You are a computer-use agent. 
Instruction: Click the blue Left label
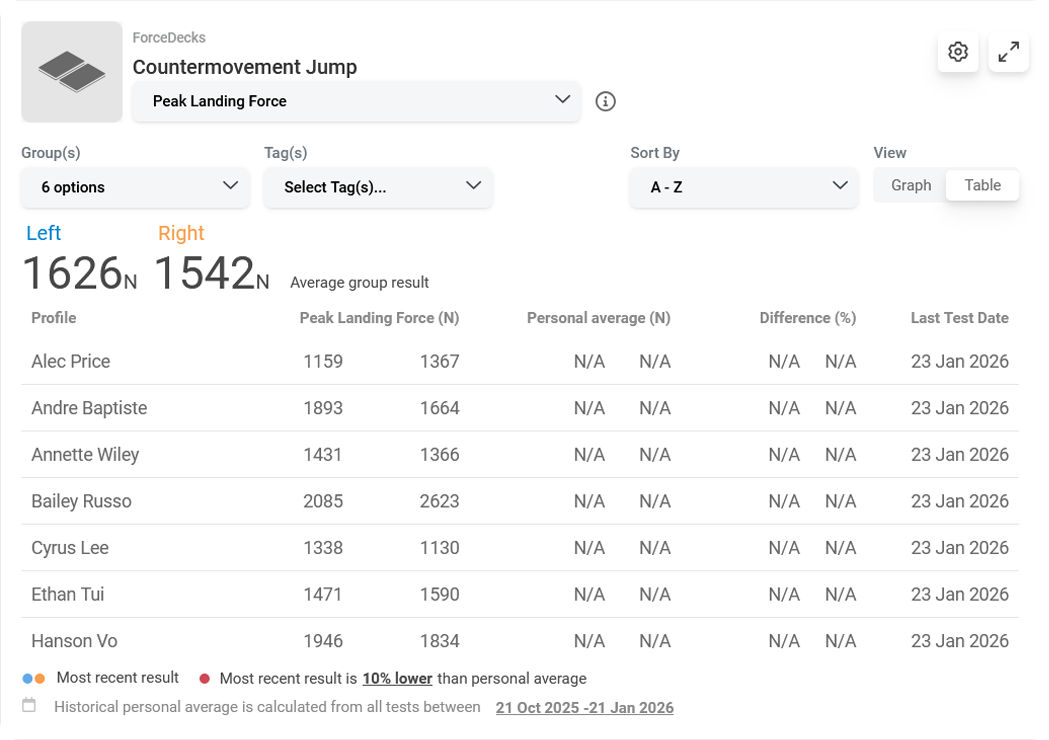(x=43, y=233)
